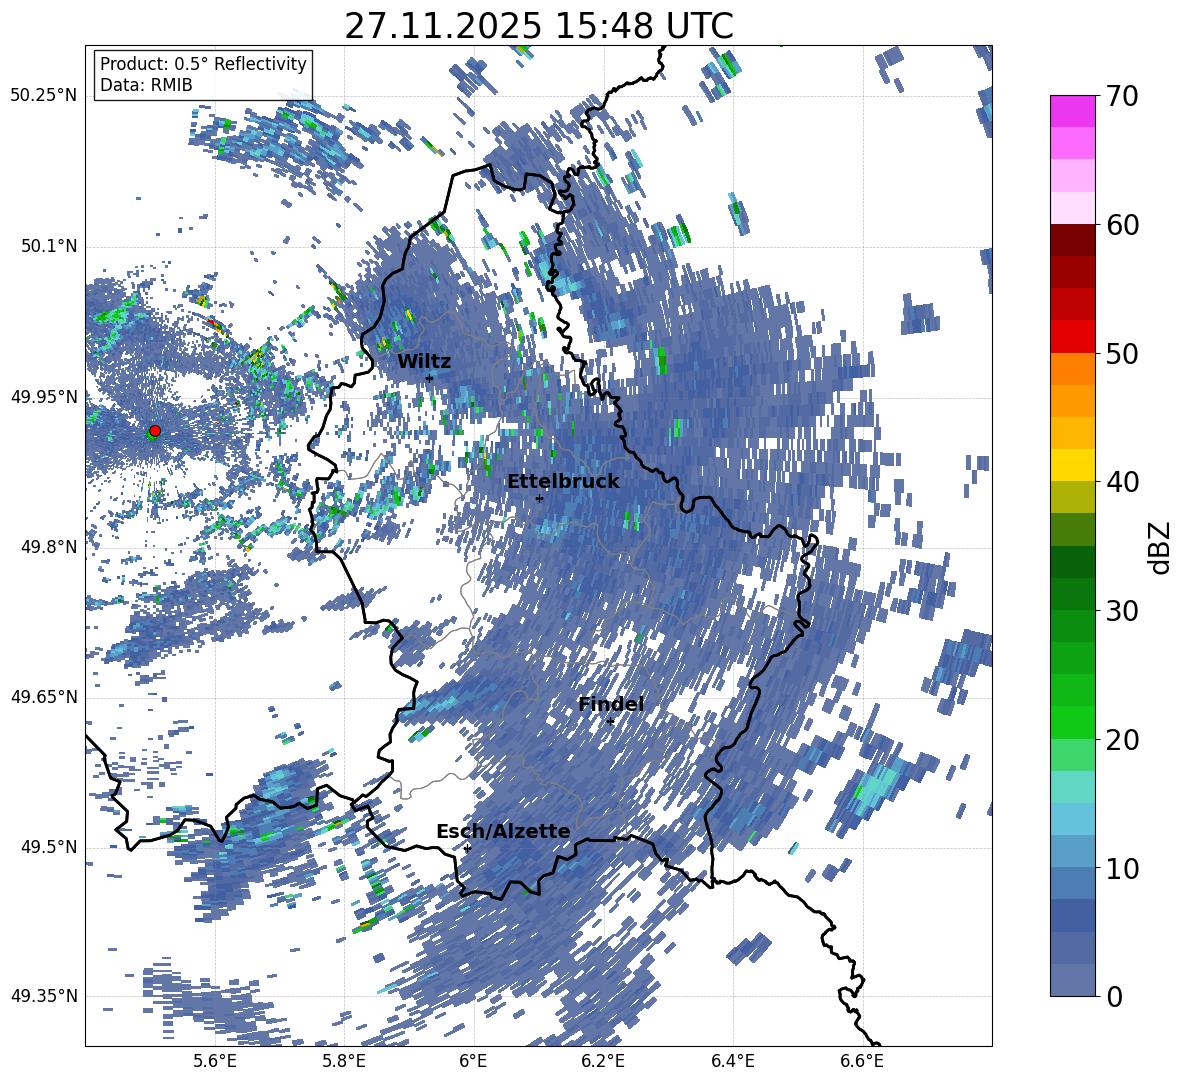The height and width of the screenshot is (1081, 1184).
Task: Click the 0 colorbar tick label
Action: pyautogui.click(x=1115, y=996)
